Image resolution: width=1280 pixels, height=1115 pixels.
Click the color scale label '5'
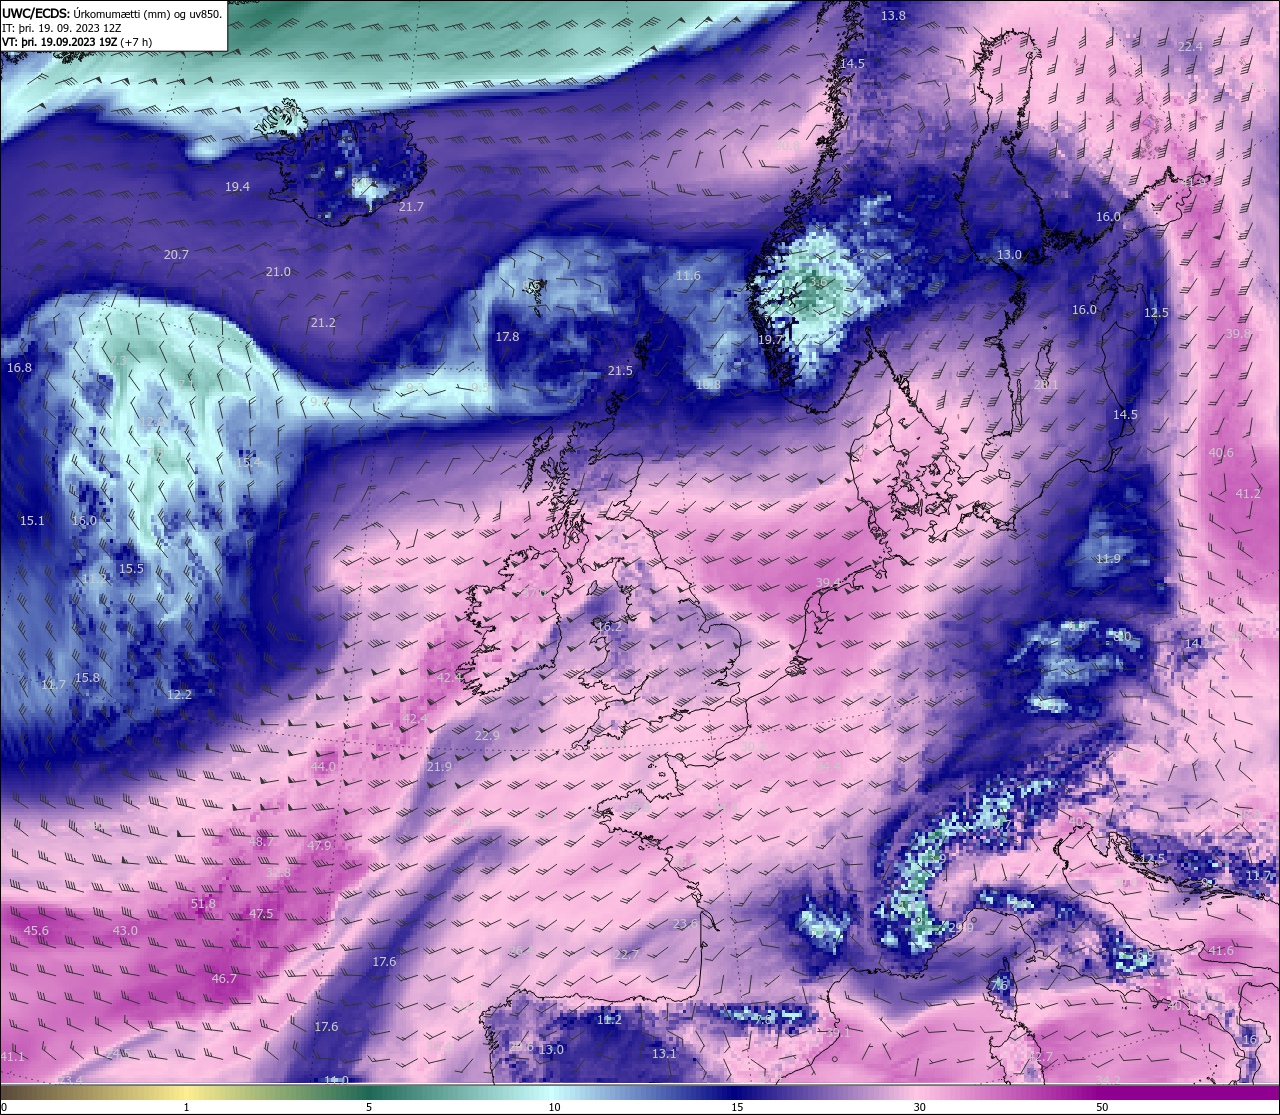coord(369,1107)
